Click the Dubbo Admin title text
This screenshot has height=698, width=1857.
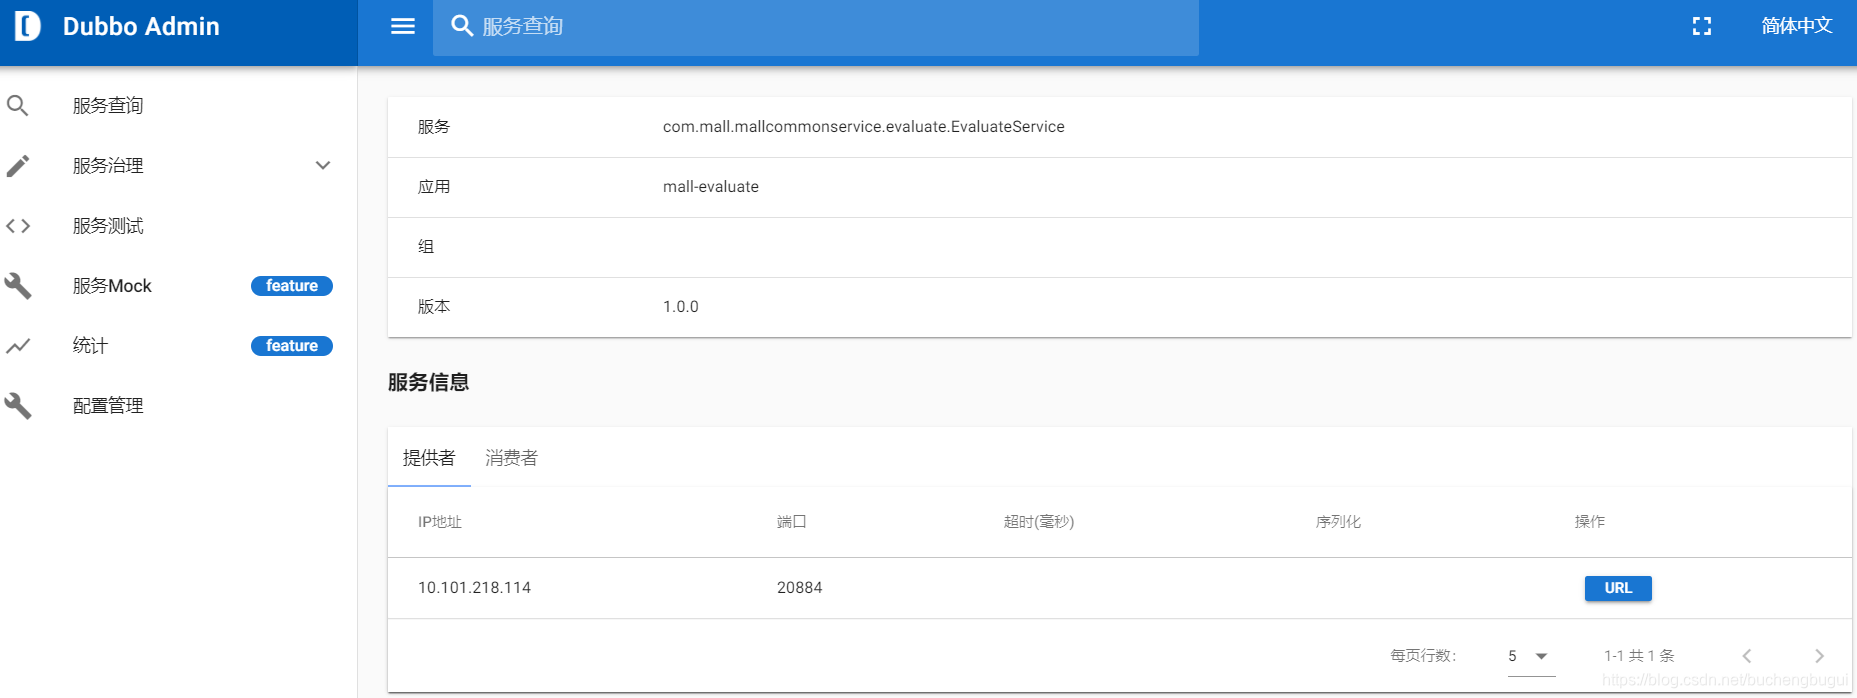(141, 26)
